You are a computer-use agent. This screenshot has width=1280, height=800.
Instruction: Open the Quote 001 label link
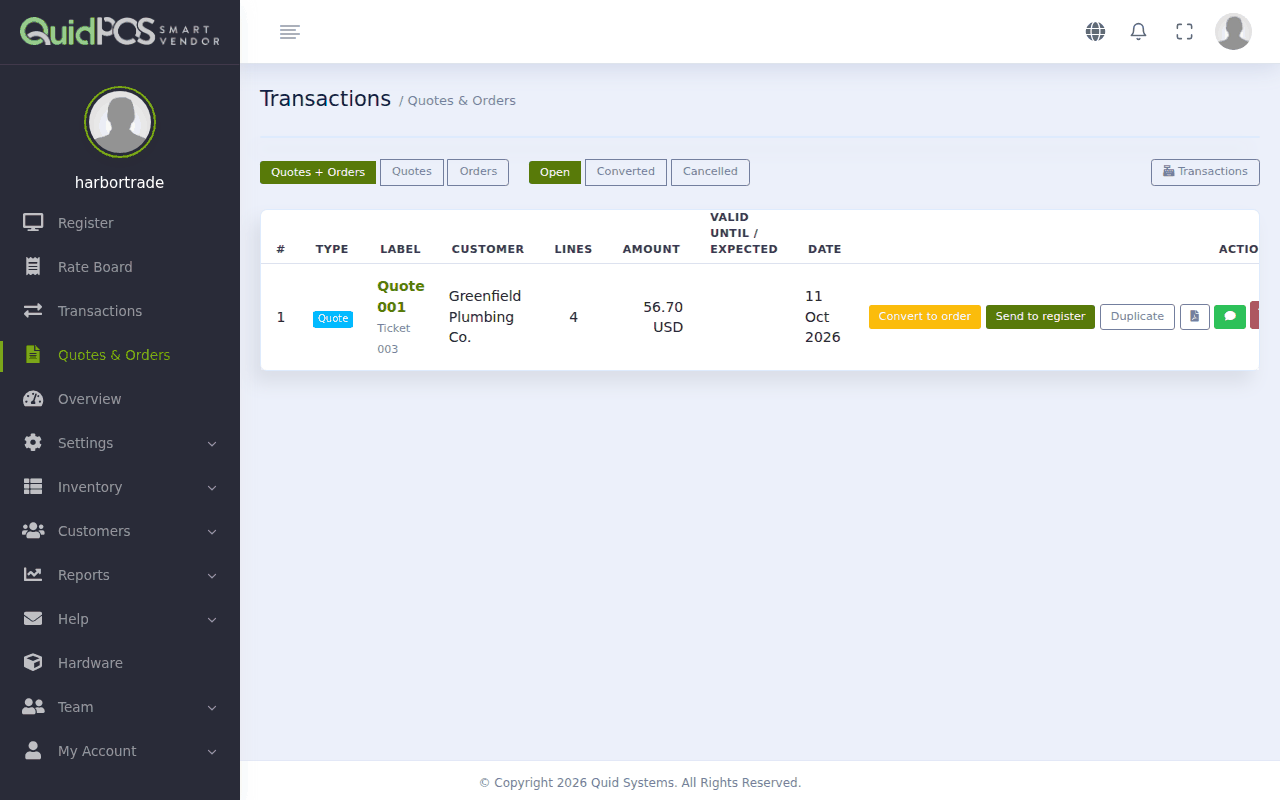[401, 297]
